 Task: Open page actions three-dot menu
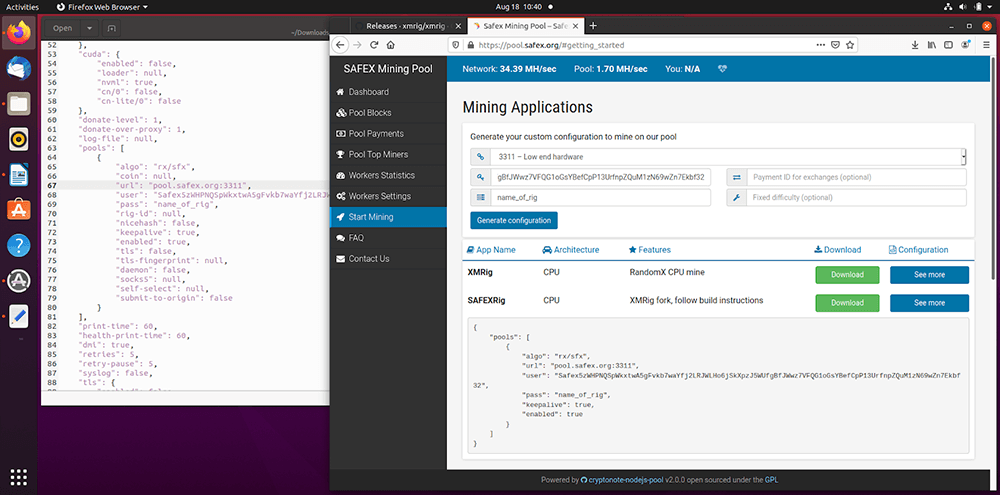(x=821, y=45)
